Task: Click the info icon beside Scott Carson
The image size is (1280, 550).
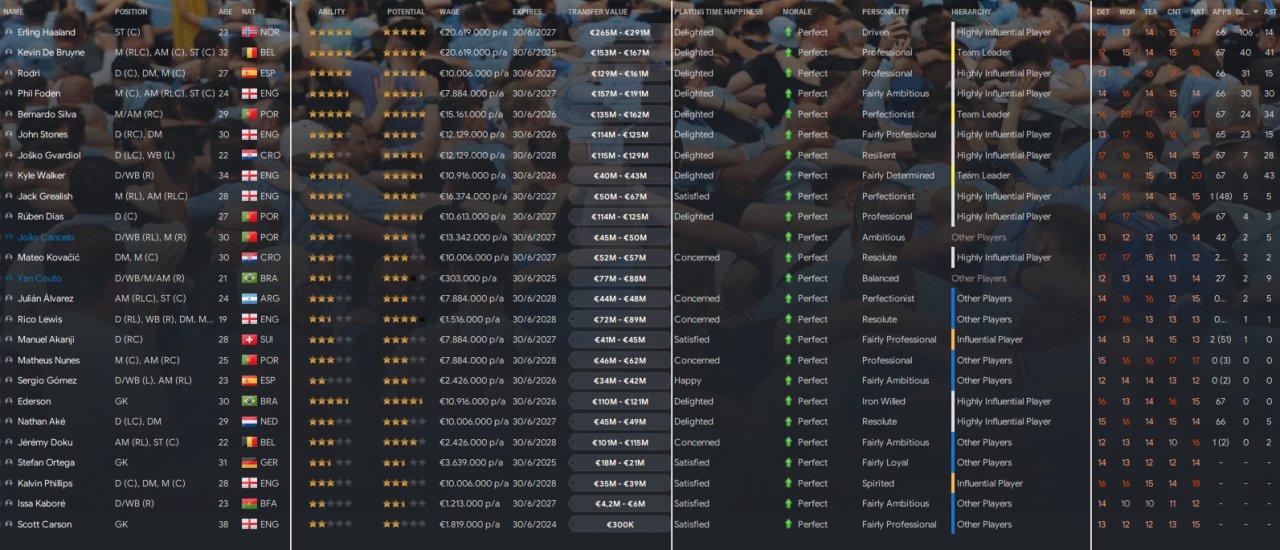Action: point(9,524)
